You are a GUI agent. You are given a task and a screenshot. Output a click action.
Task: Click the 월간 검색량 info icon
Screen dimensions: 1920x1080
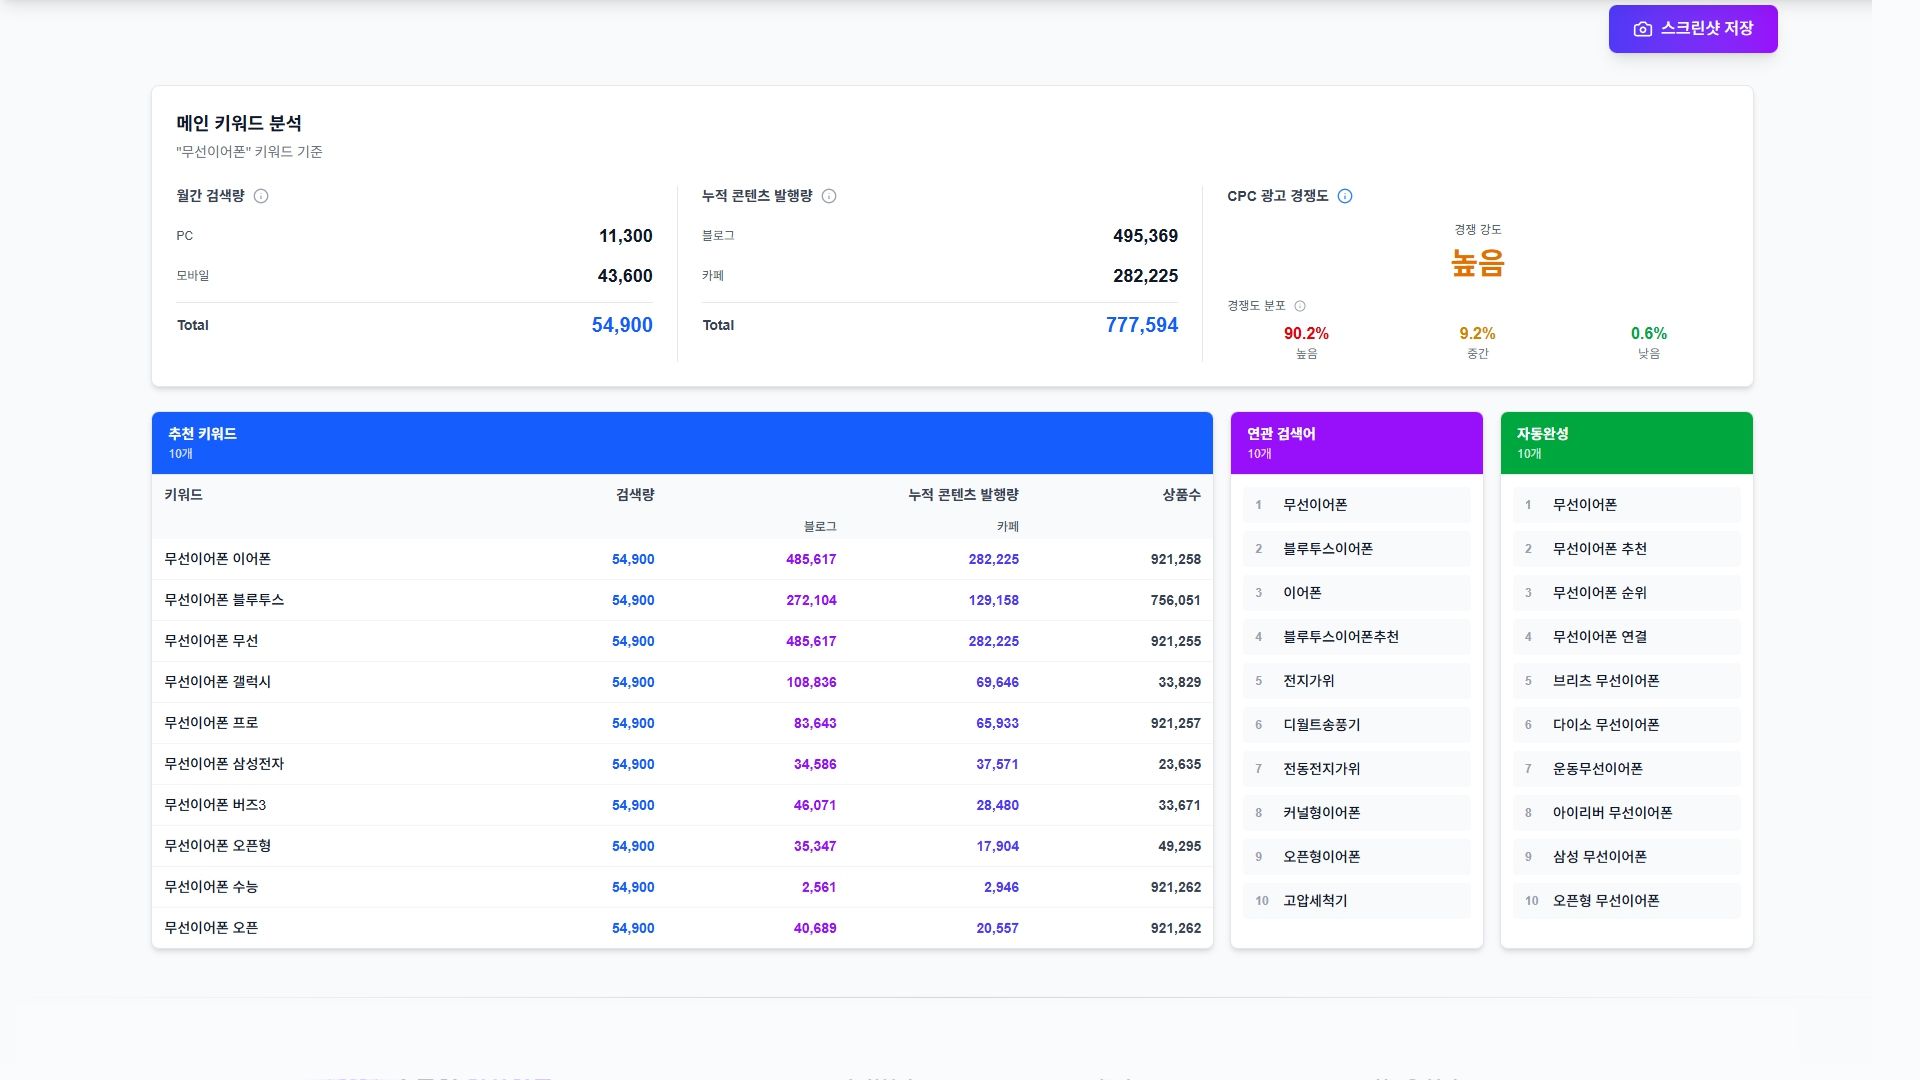[x=262, y=197]
